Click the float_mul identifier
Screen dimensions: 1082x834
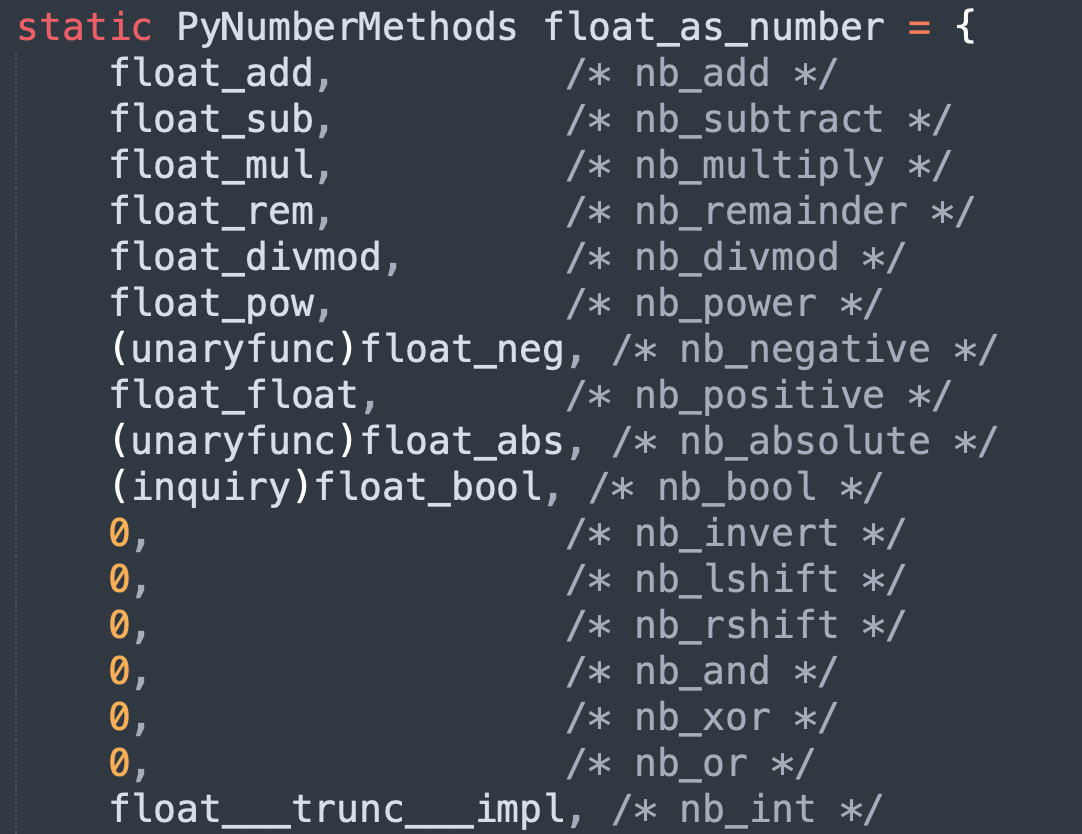click(211, 165)
